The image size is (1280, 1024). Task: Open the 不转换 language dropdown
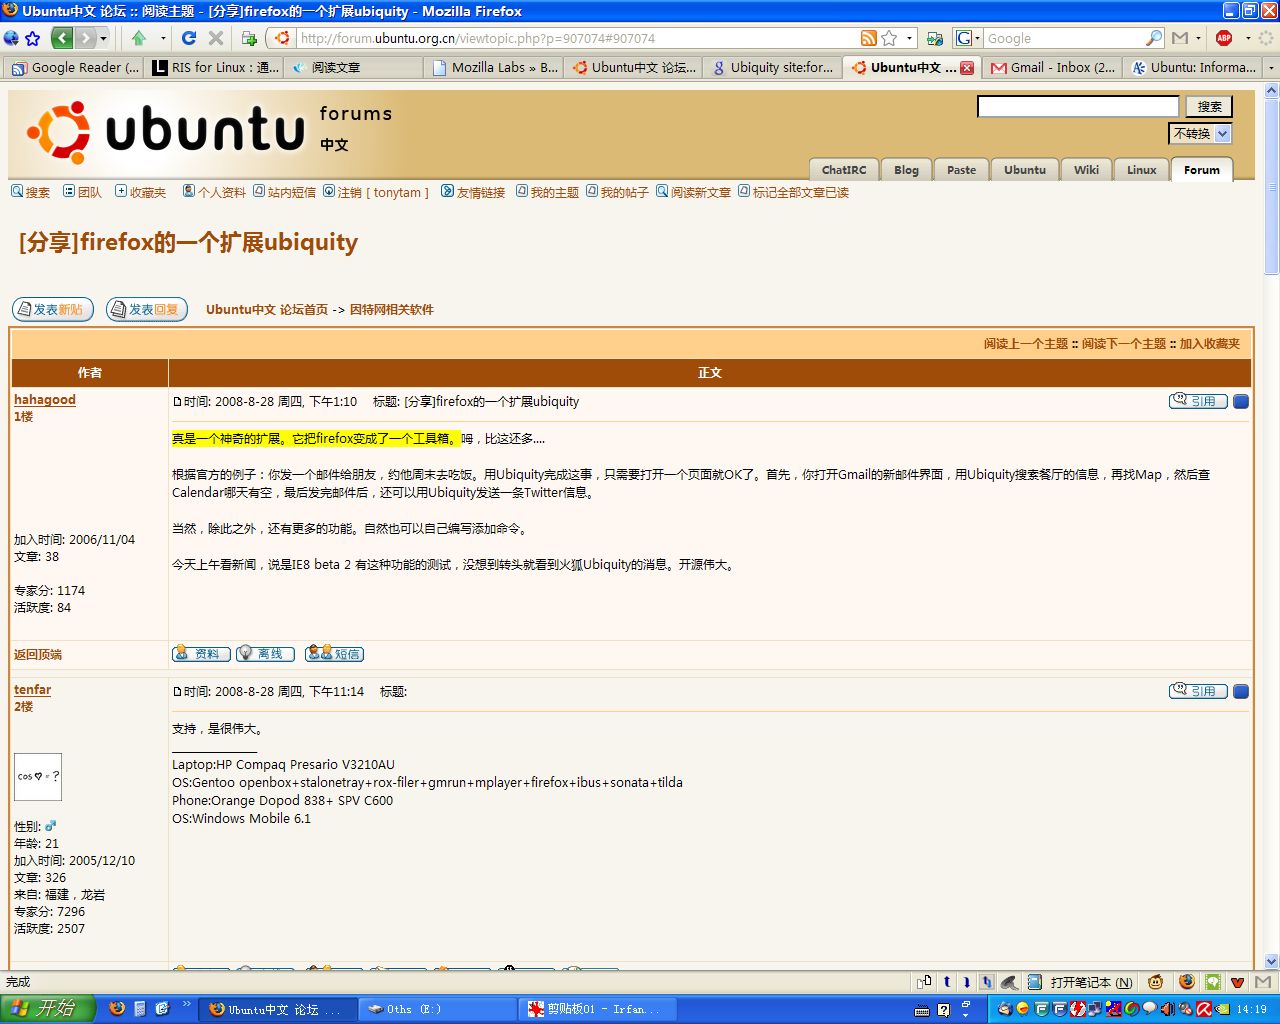(x=1199, y=133)
